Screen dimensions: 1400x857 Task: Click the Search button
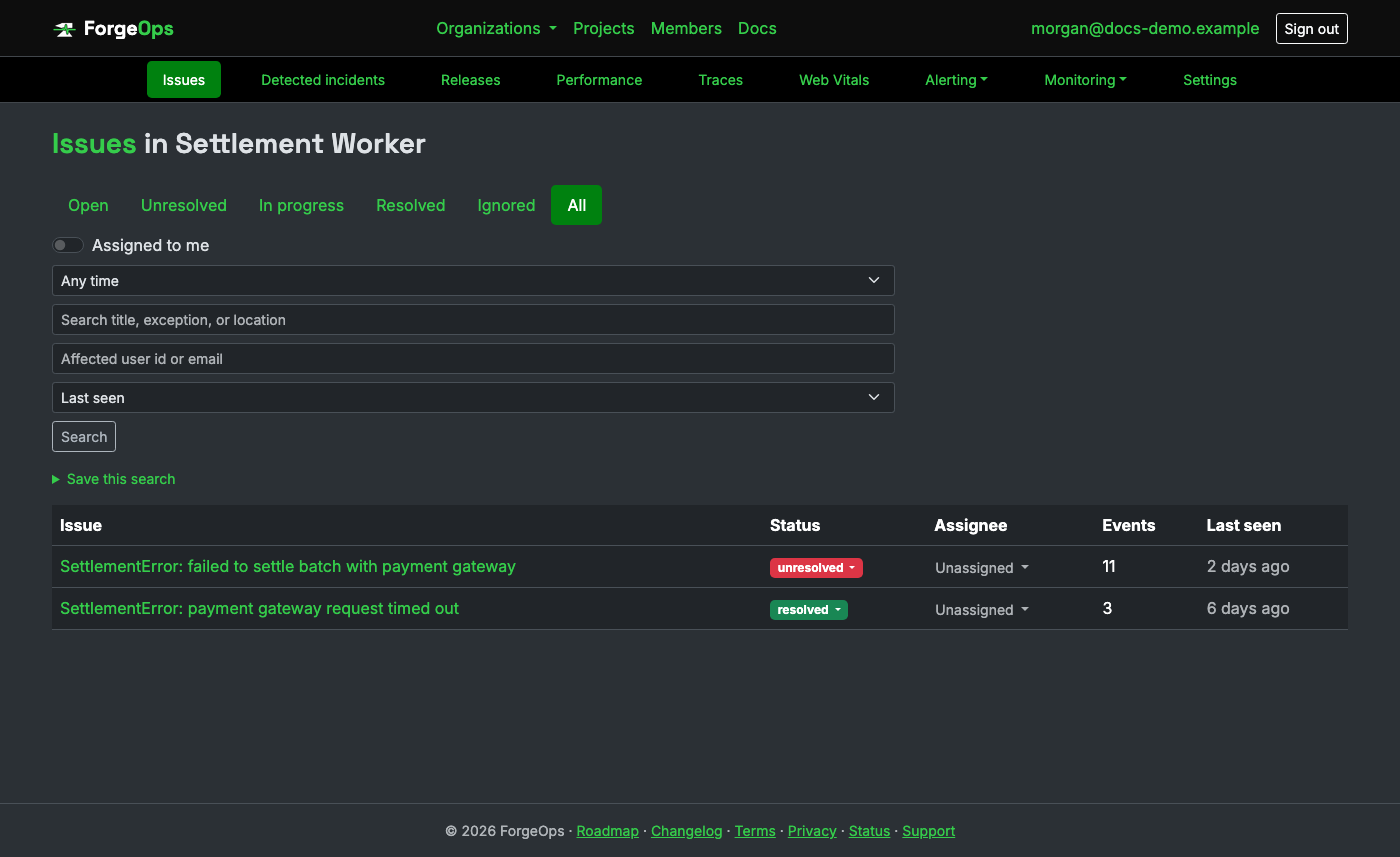point(84,437)
